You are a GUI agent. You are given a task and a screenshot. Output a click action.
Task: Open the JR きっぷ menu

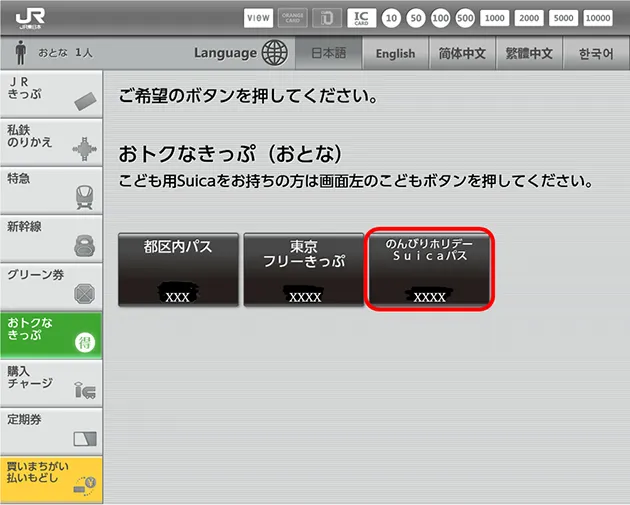pyautogui.click(x=51, y=94)
